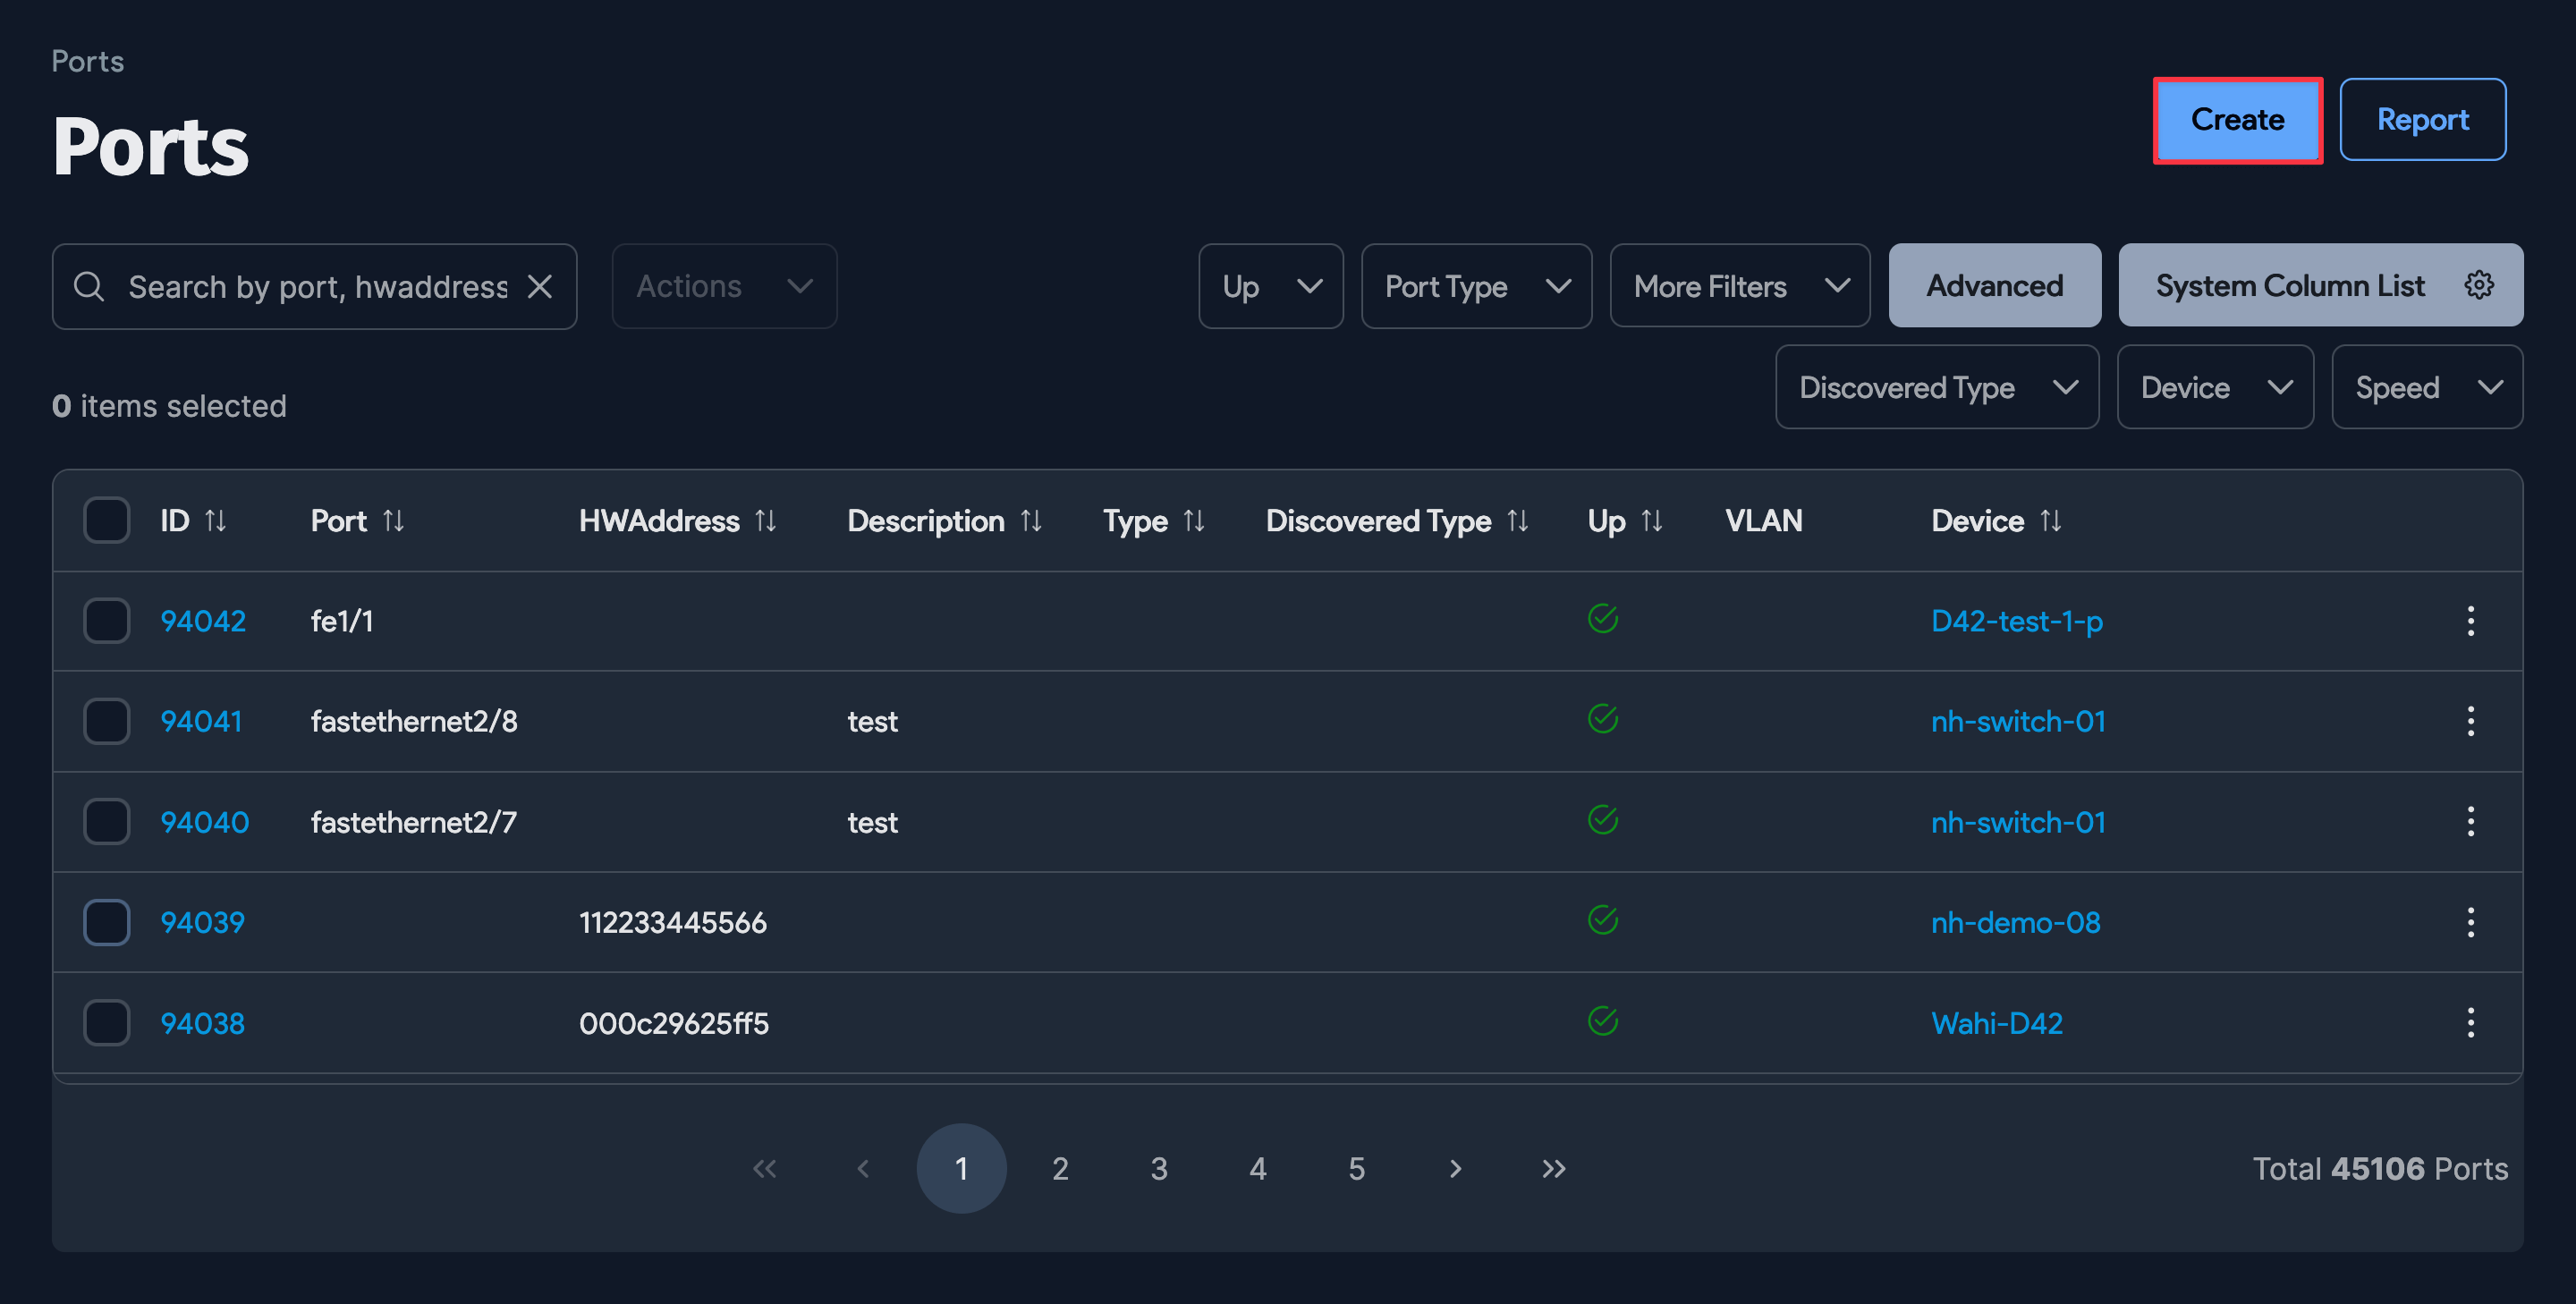Expand the More Filters dropdown
Viewport: 2576px width, 1304px height.
tap(1739, 286)
